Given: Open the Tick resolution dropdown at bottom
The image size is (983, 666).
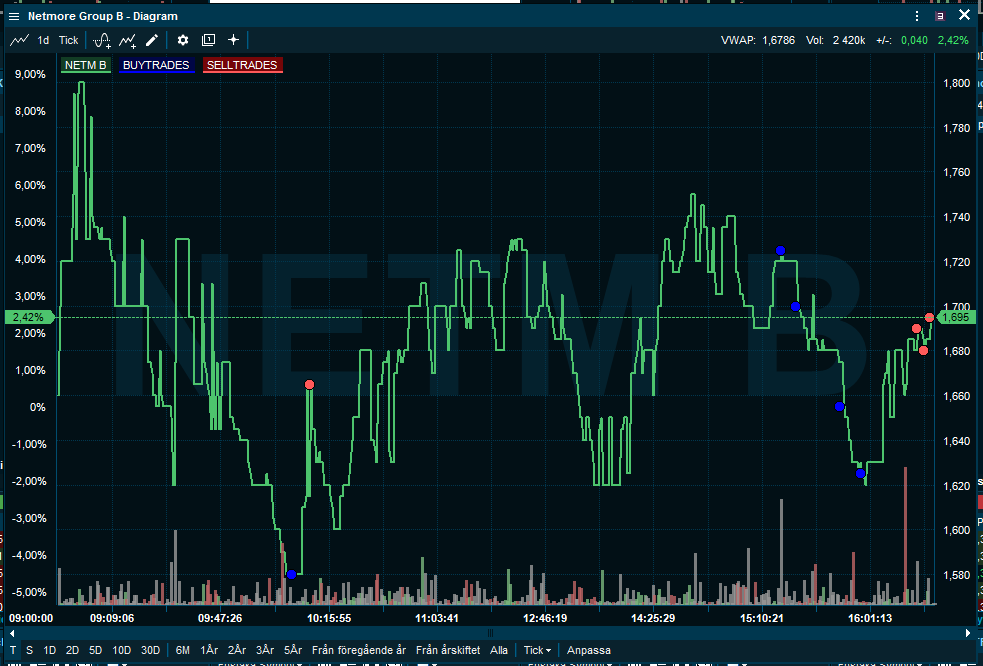Looking at the screenshot, I should click(x=537, y=650).
